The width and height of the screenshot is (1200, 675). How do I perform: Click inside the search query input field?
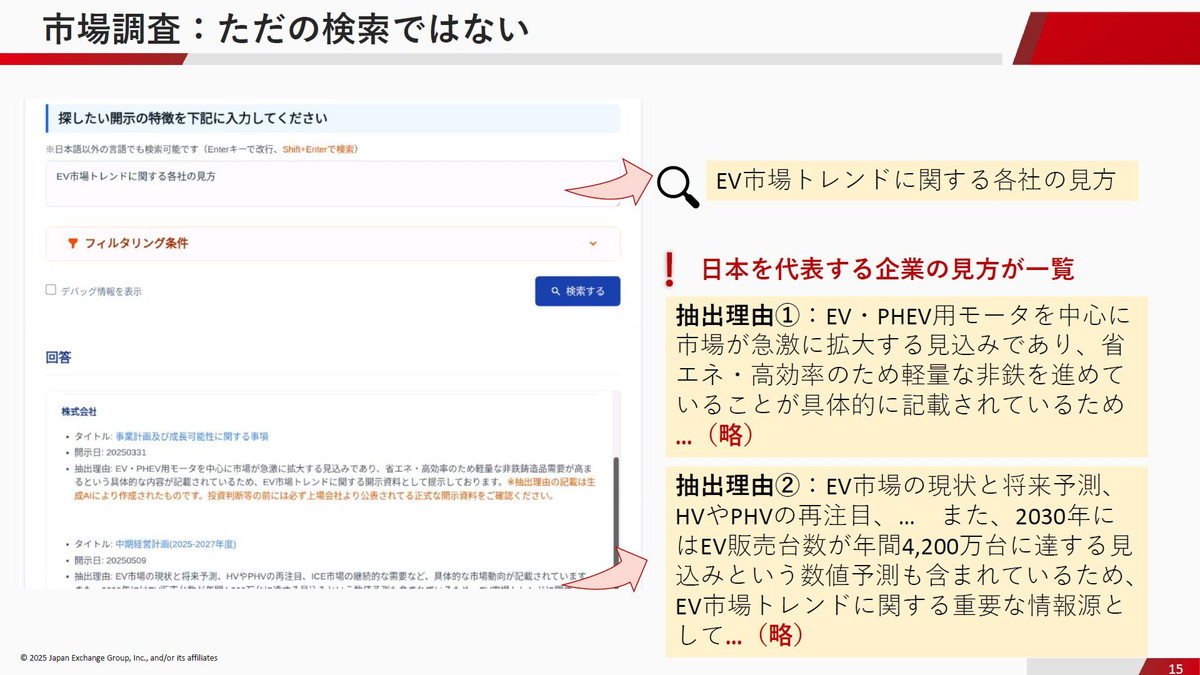pos(300,182)
